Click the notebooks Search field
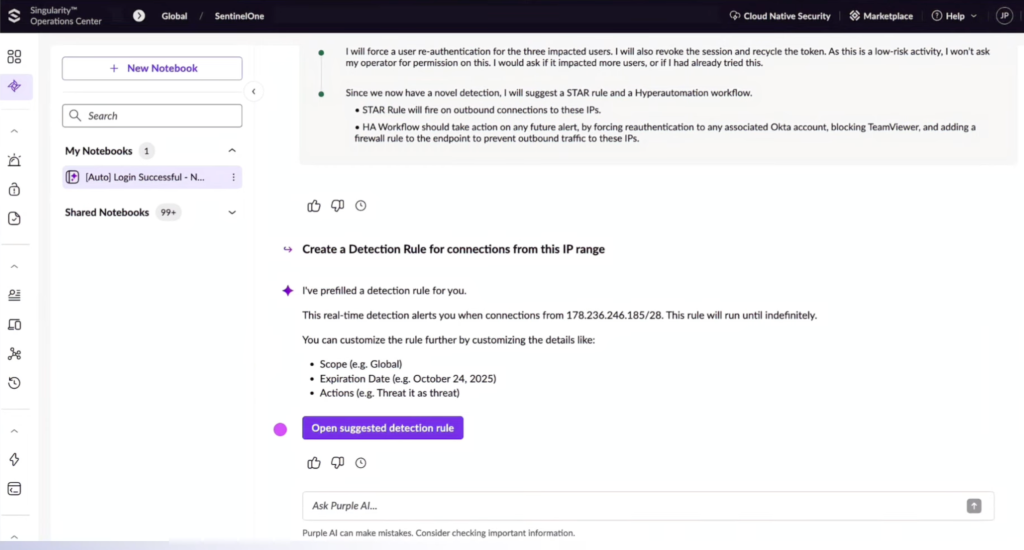 [152, 116]
